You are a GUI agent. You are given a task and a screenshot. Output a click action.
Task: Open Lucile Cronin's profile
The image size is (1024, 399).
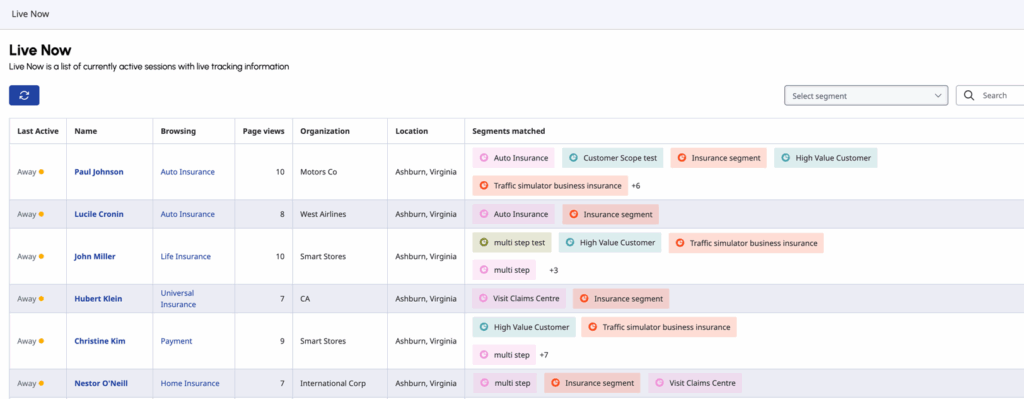coord(99,214)
